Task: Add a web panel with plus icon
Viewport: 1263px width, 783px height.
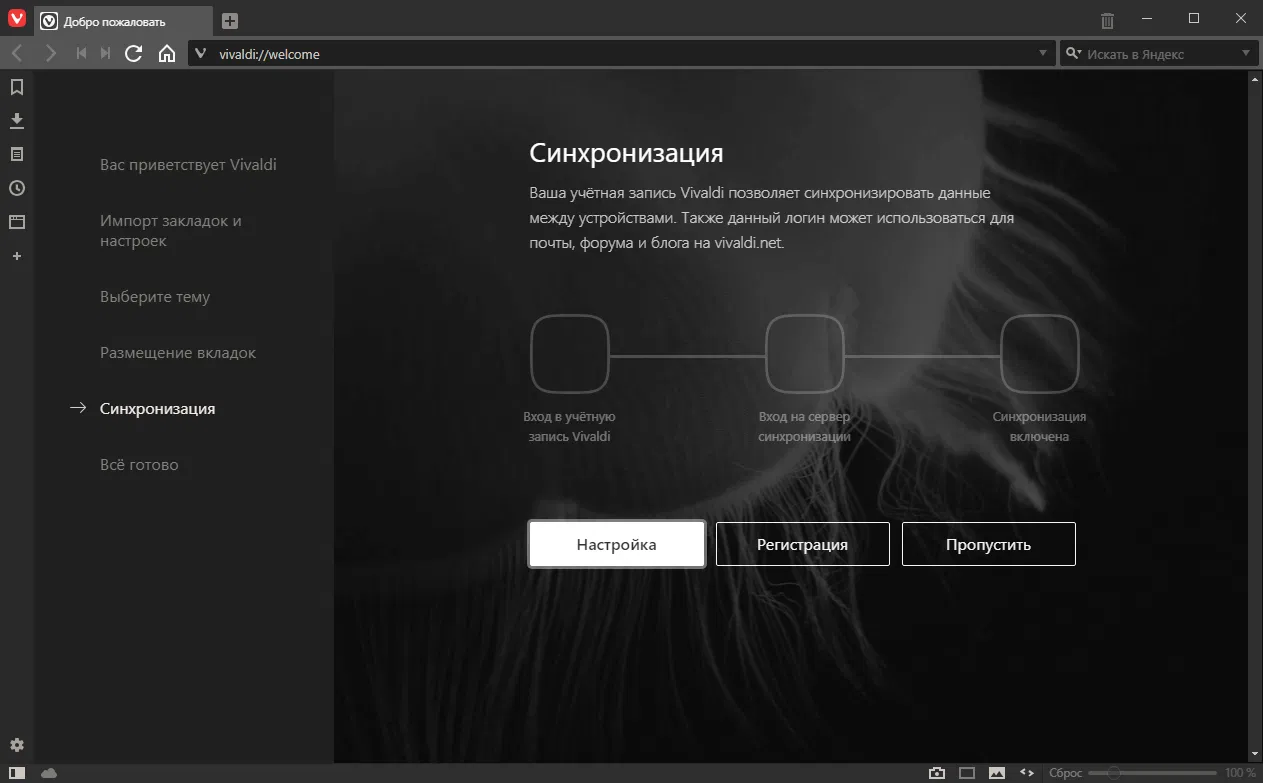Action: tap(17, 256)
